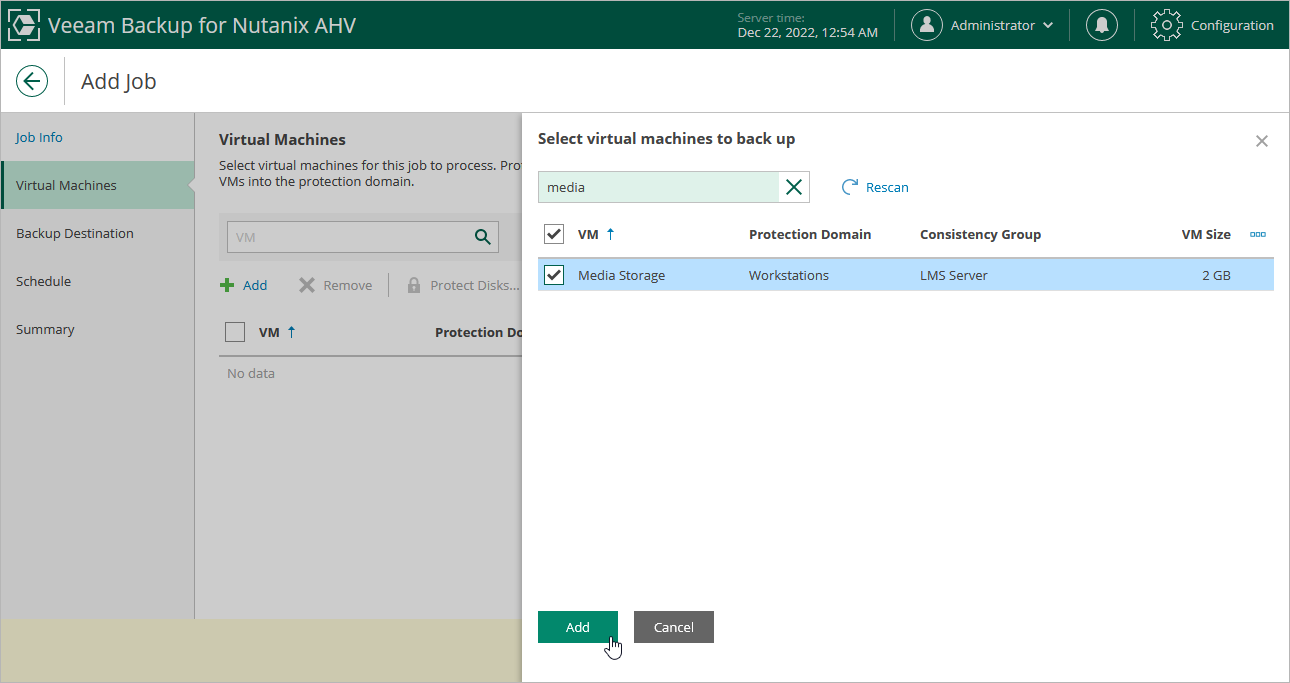Cancel the VM selection dialog

pos(674,627)
